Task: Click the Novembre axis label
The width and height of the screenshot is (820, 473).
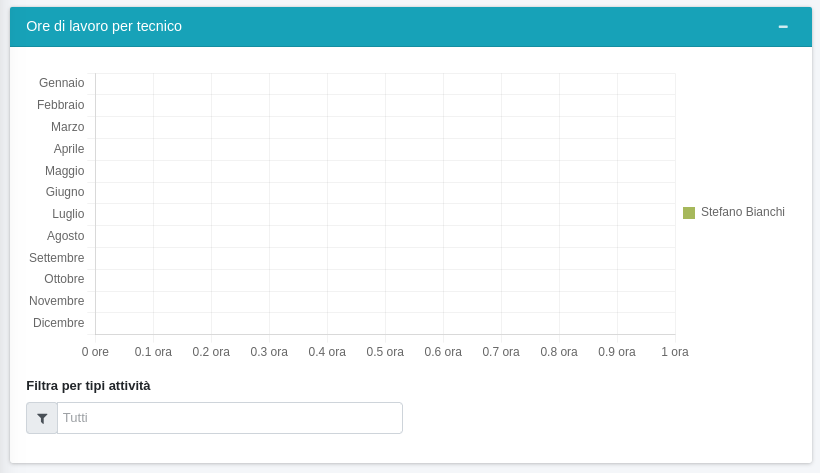Action: click(x=57, y=301)
